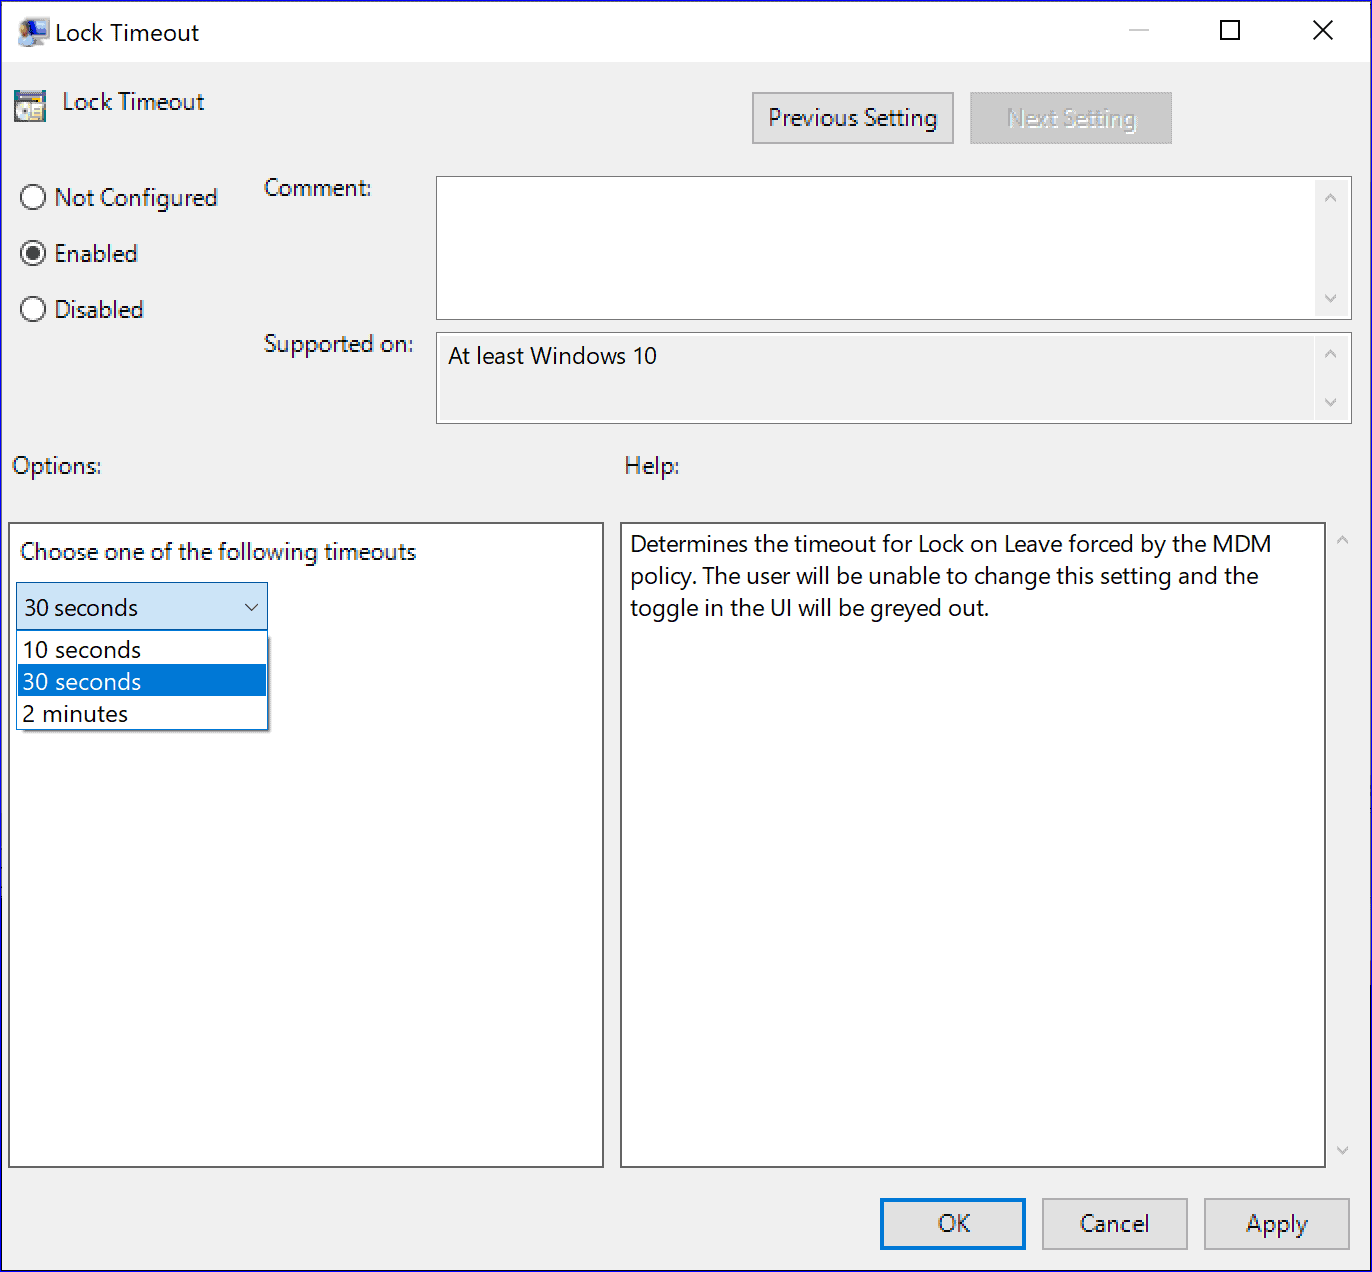Confirm with the OK button
The height and width of the screenshot is (1272, 1372).
(x=953, y=1224)
